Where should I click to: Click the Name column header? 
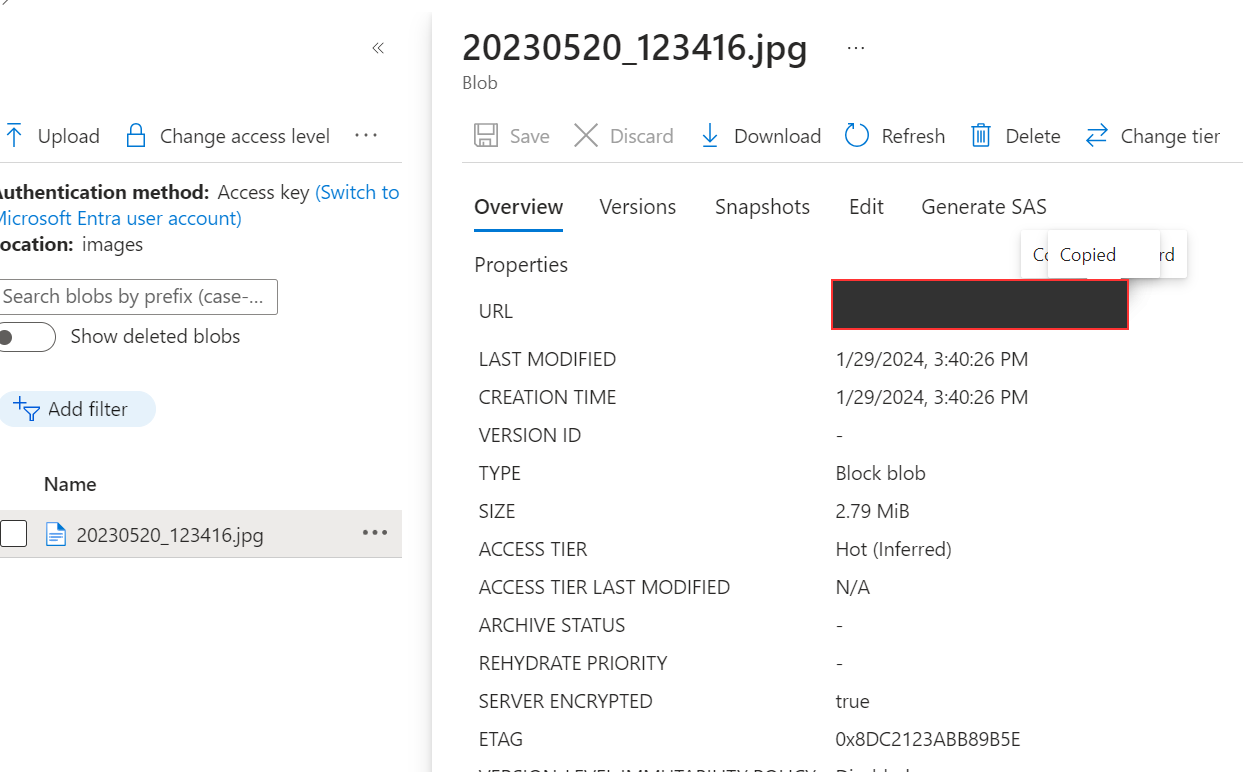[70, 484]
